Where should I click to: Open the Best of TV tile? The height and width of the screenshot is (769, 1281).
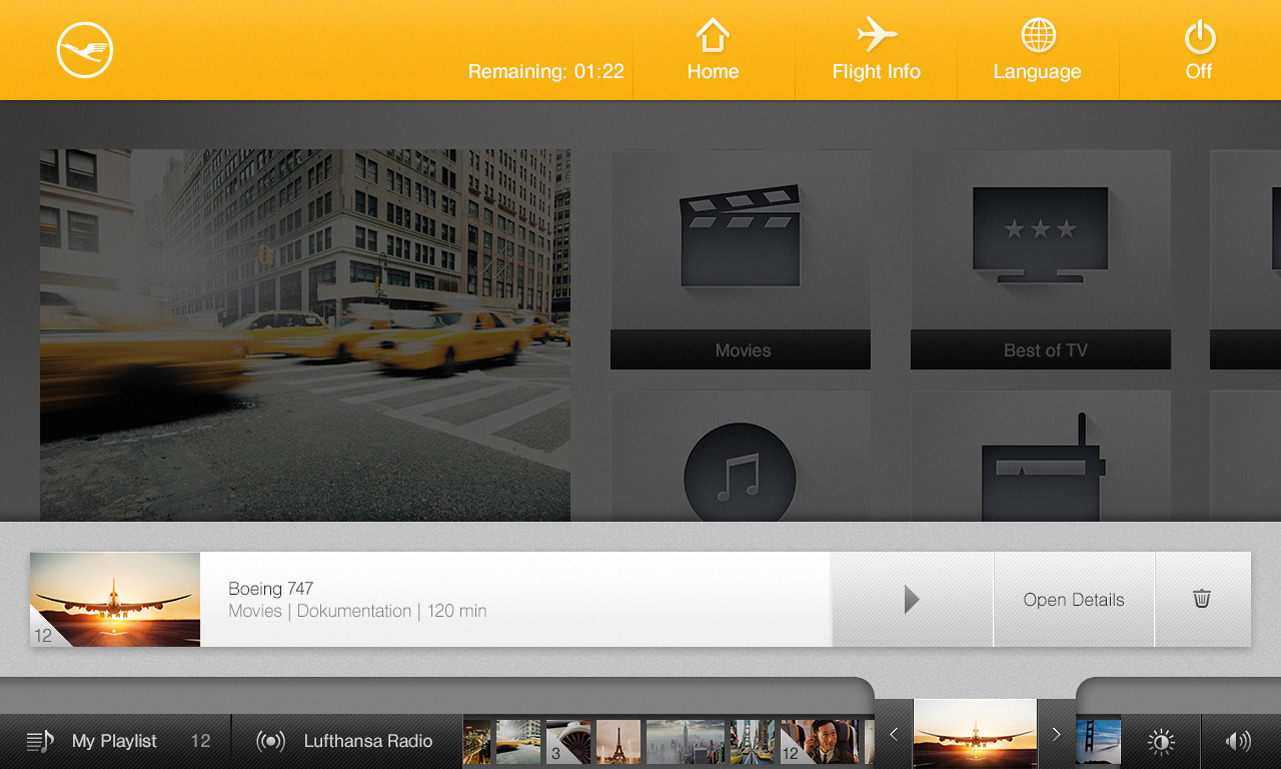coord(1040,260)
